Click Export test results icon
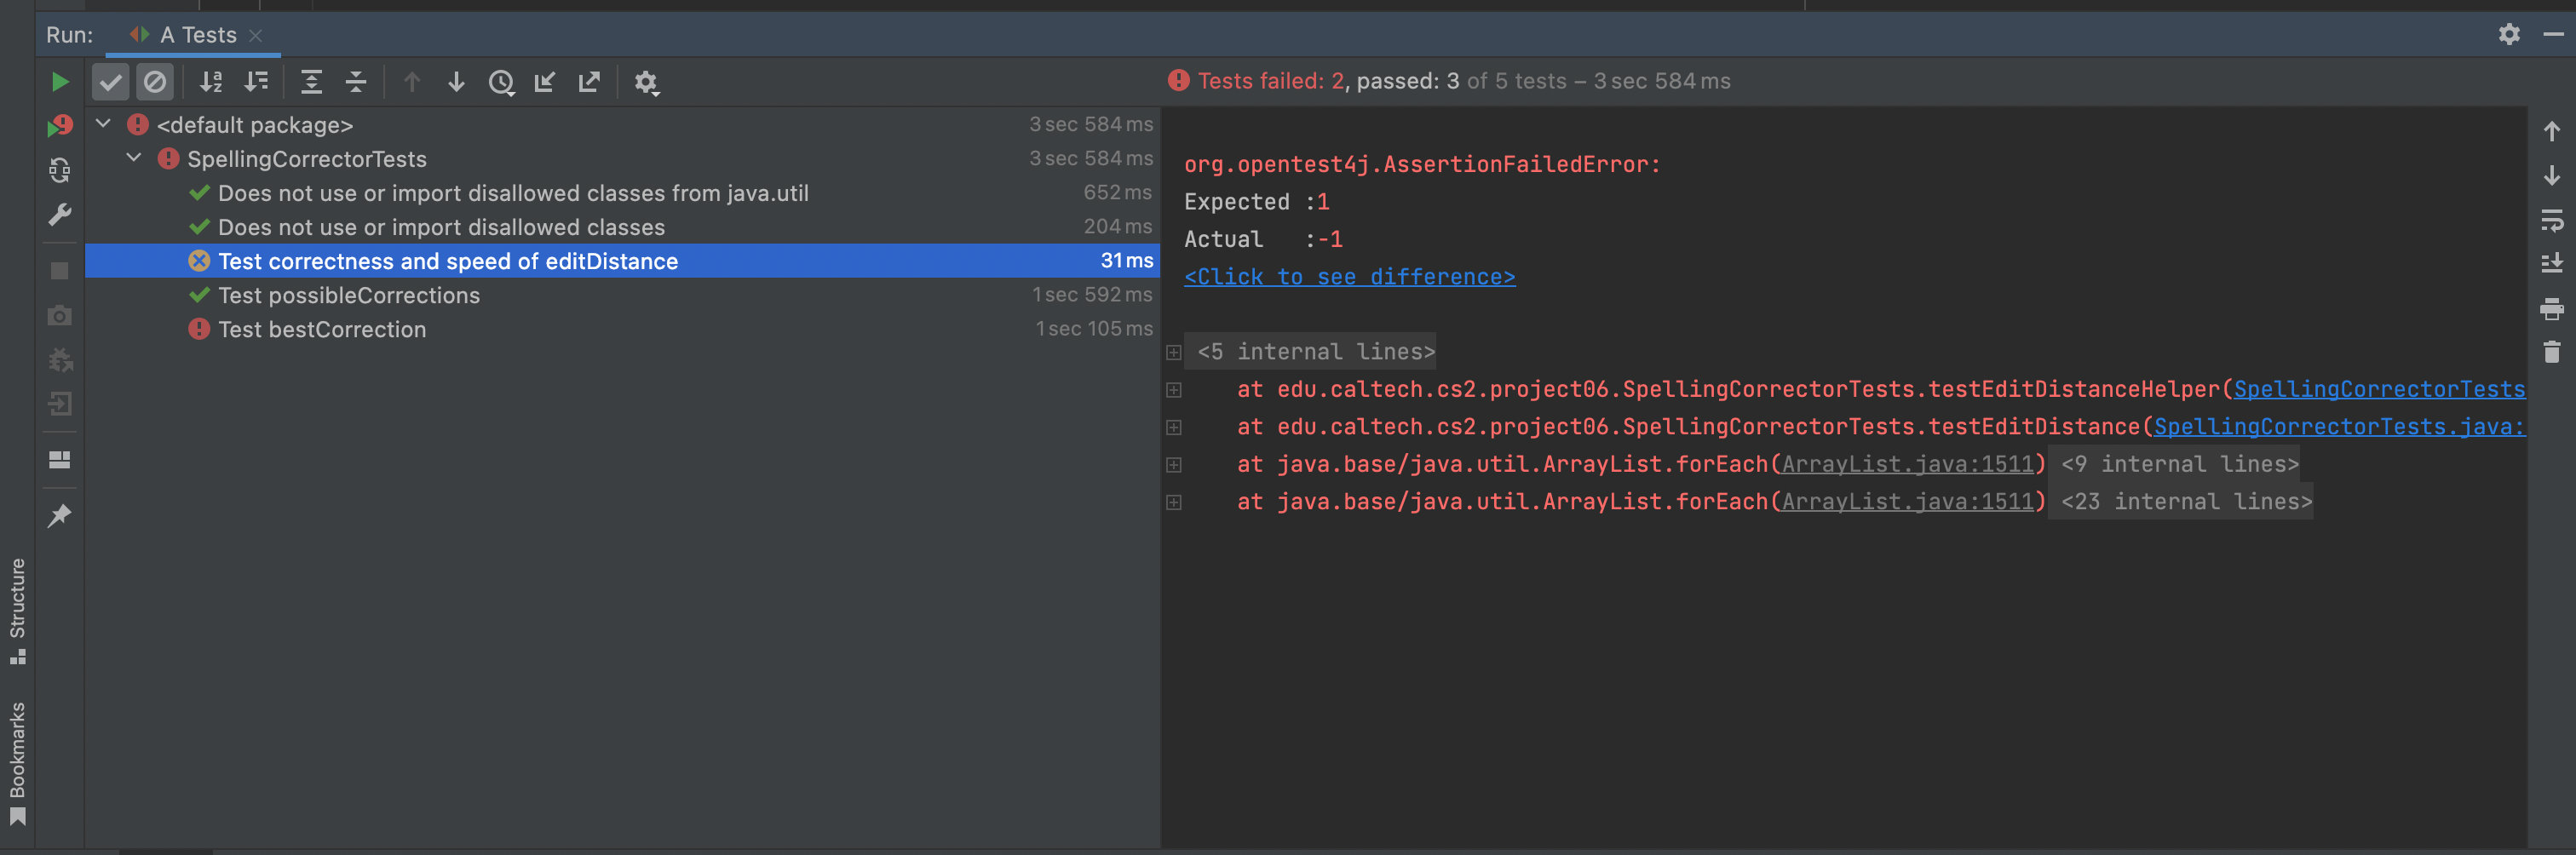 (x=589, y=82)
